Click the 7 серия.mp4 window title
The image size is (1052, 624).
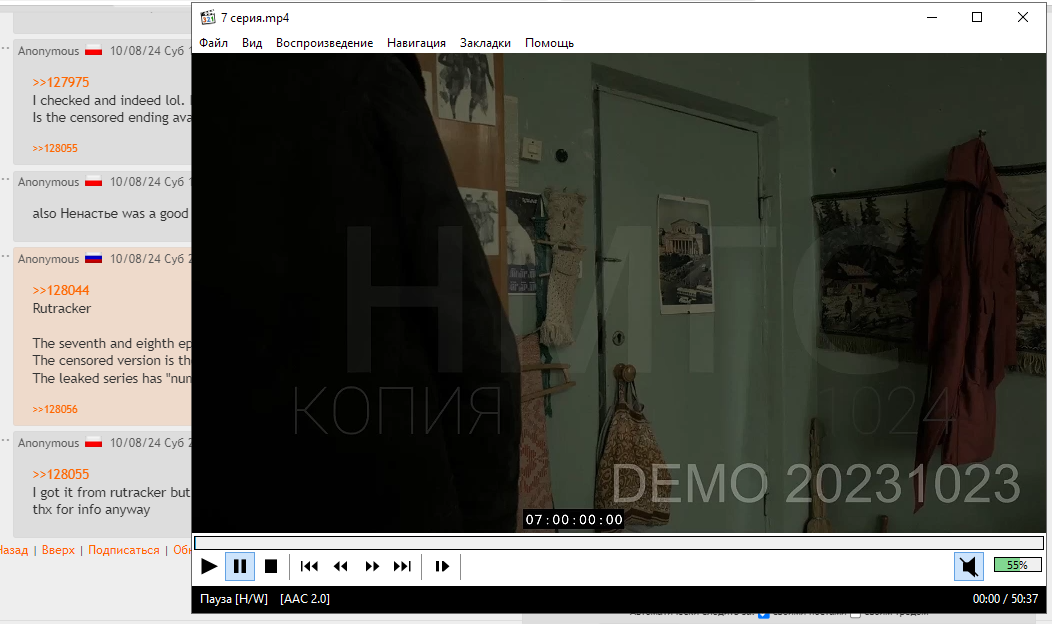(x=255, y=18)
